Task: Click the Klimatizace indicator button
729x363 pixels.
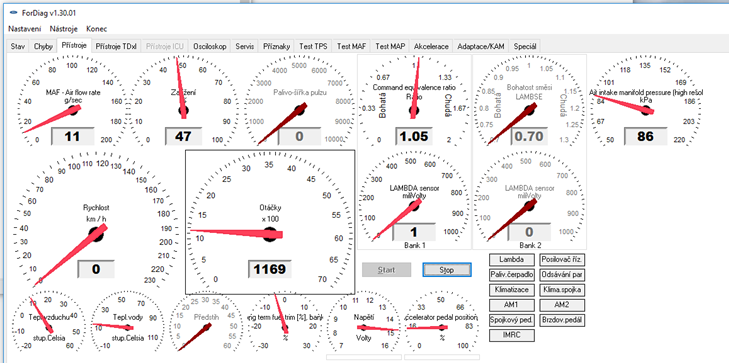Action: (x=511, y=290)
